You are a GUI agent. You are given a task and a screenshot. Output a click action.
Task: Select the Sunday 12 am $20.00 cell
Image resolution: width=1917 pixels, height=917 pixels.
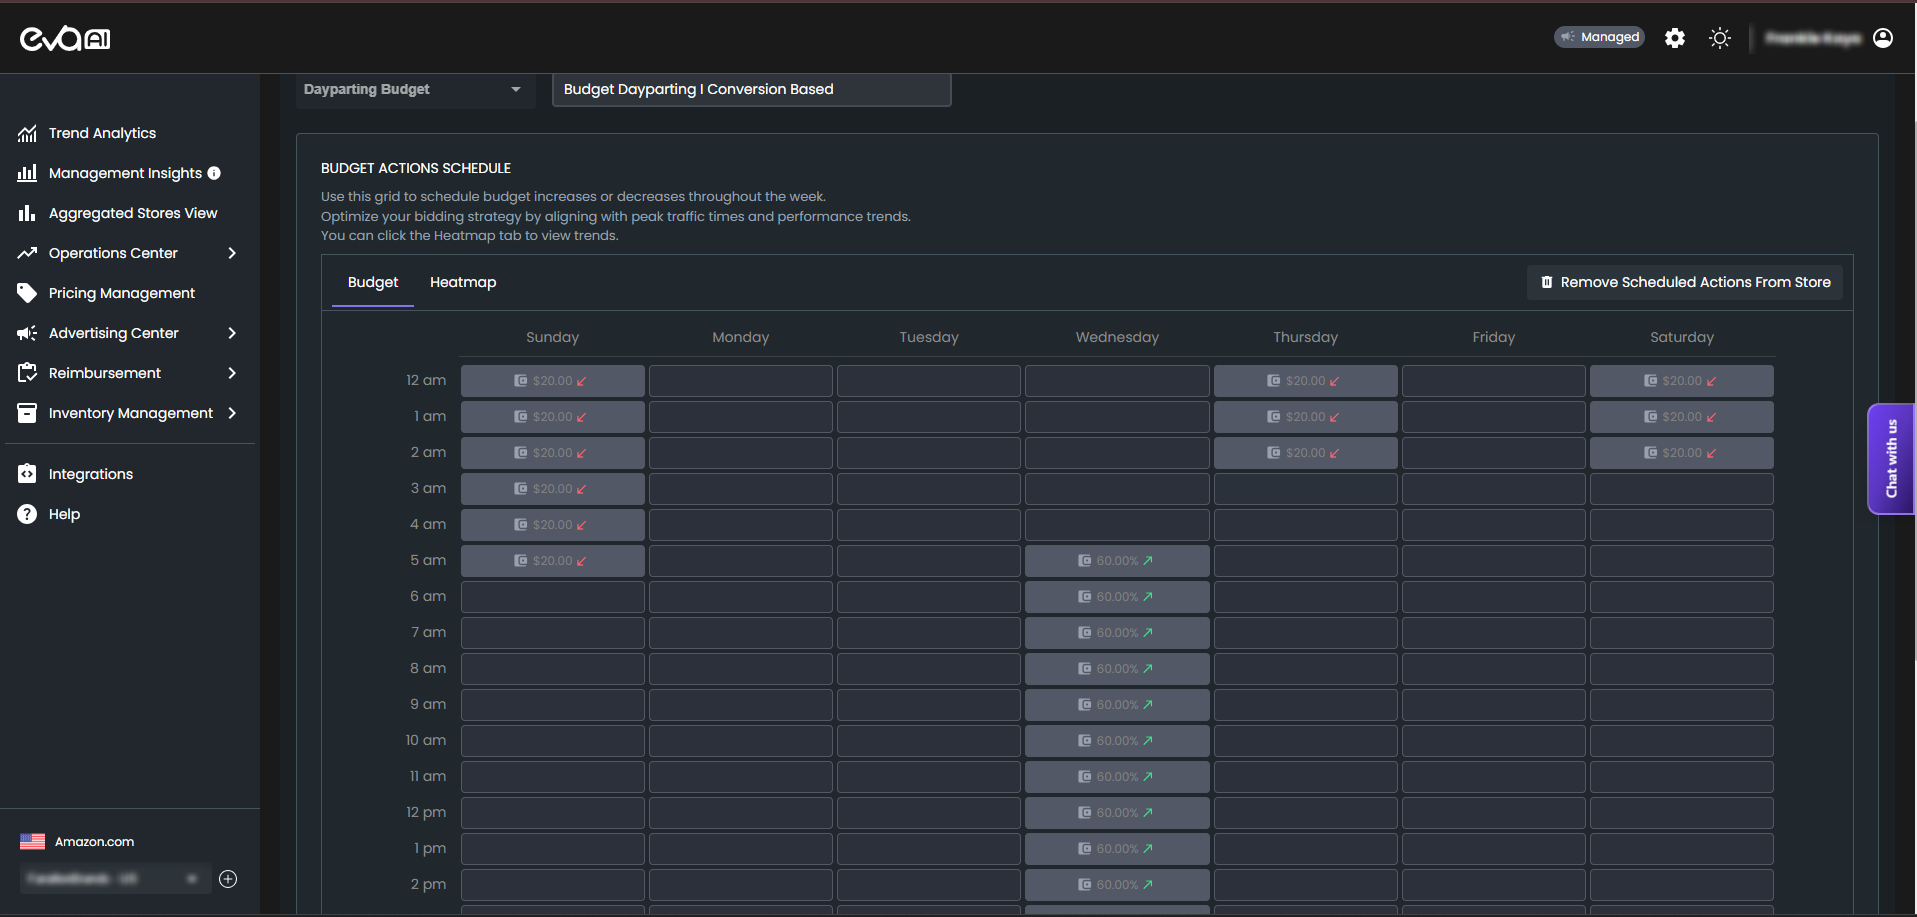pyautogui.click(x=552, y=381)
